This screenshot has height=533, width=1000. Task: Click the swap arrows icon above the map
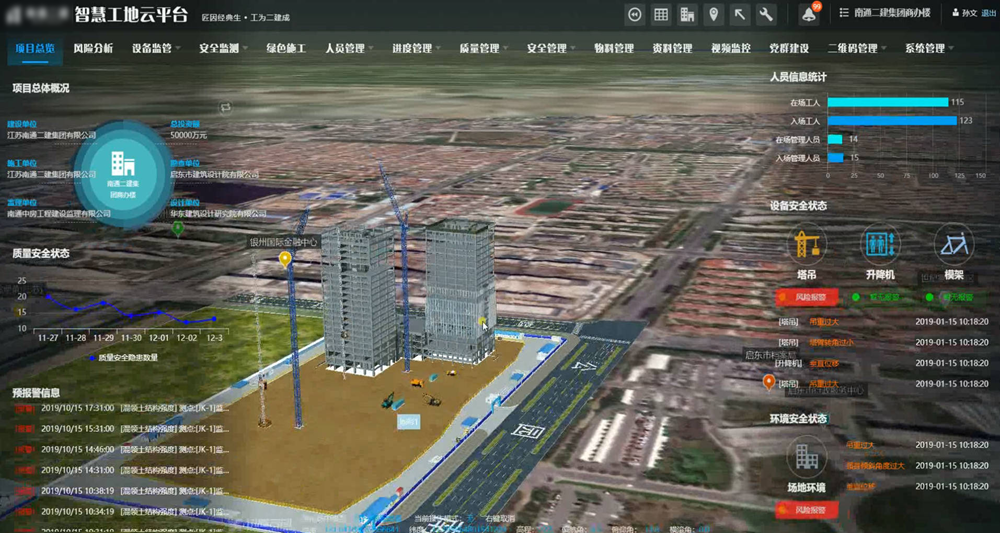tap(224, 108)
